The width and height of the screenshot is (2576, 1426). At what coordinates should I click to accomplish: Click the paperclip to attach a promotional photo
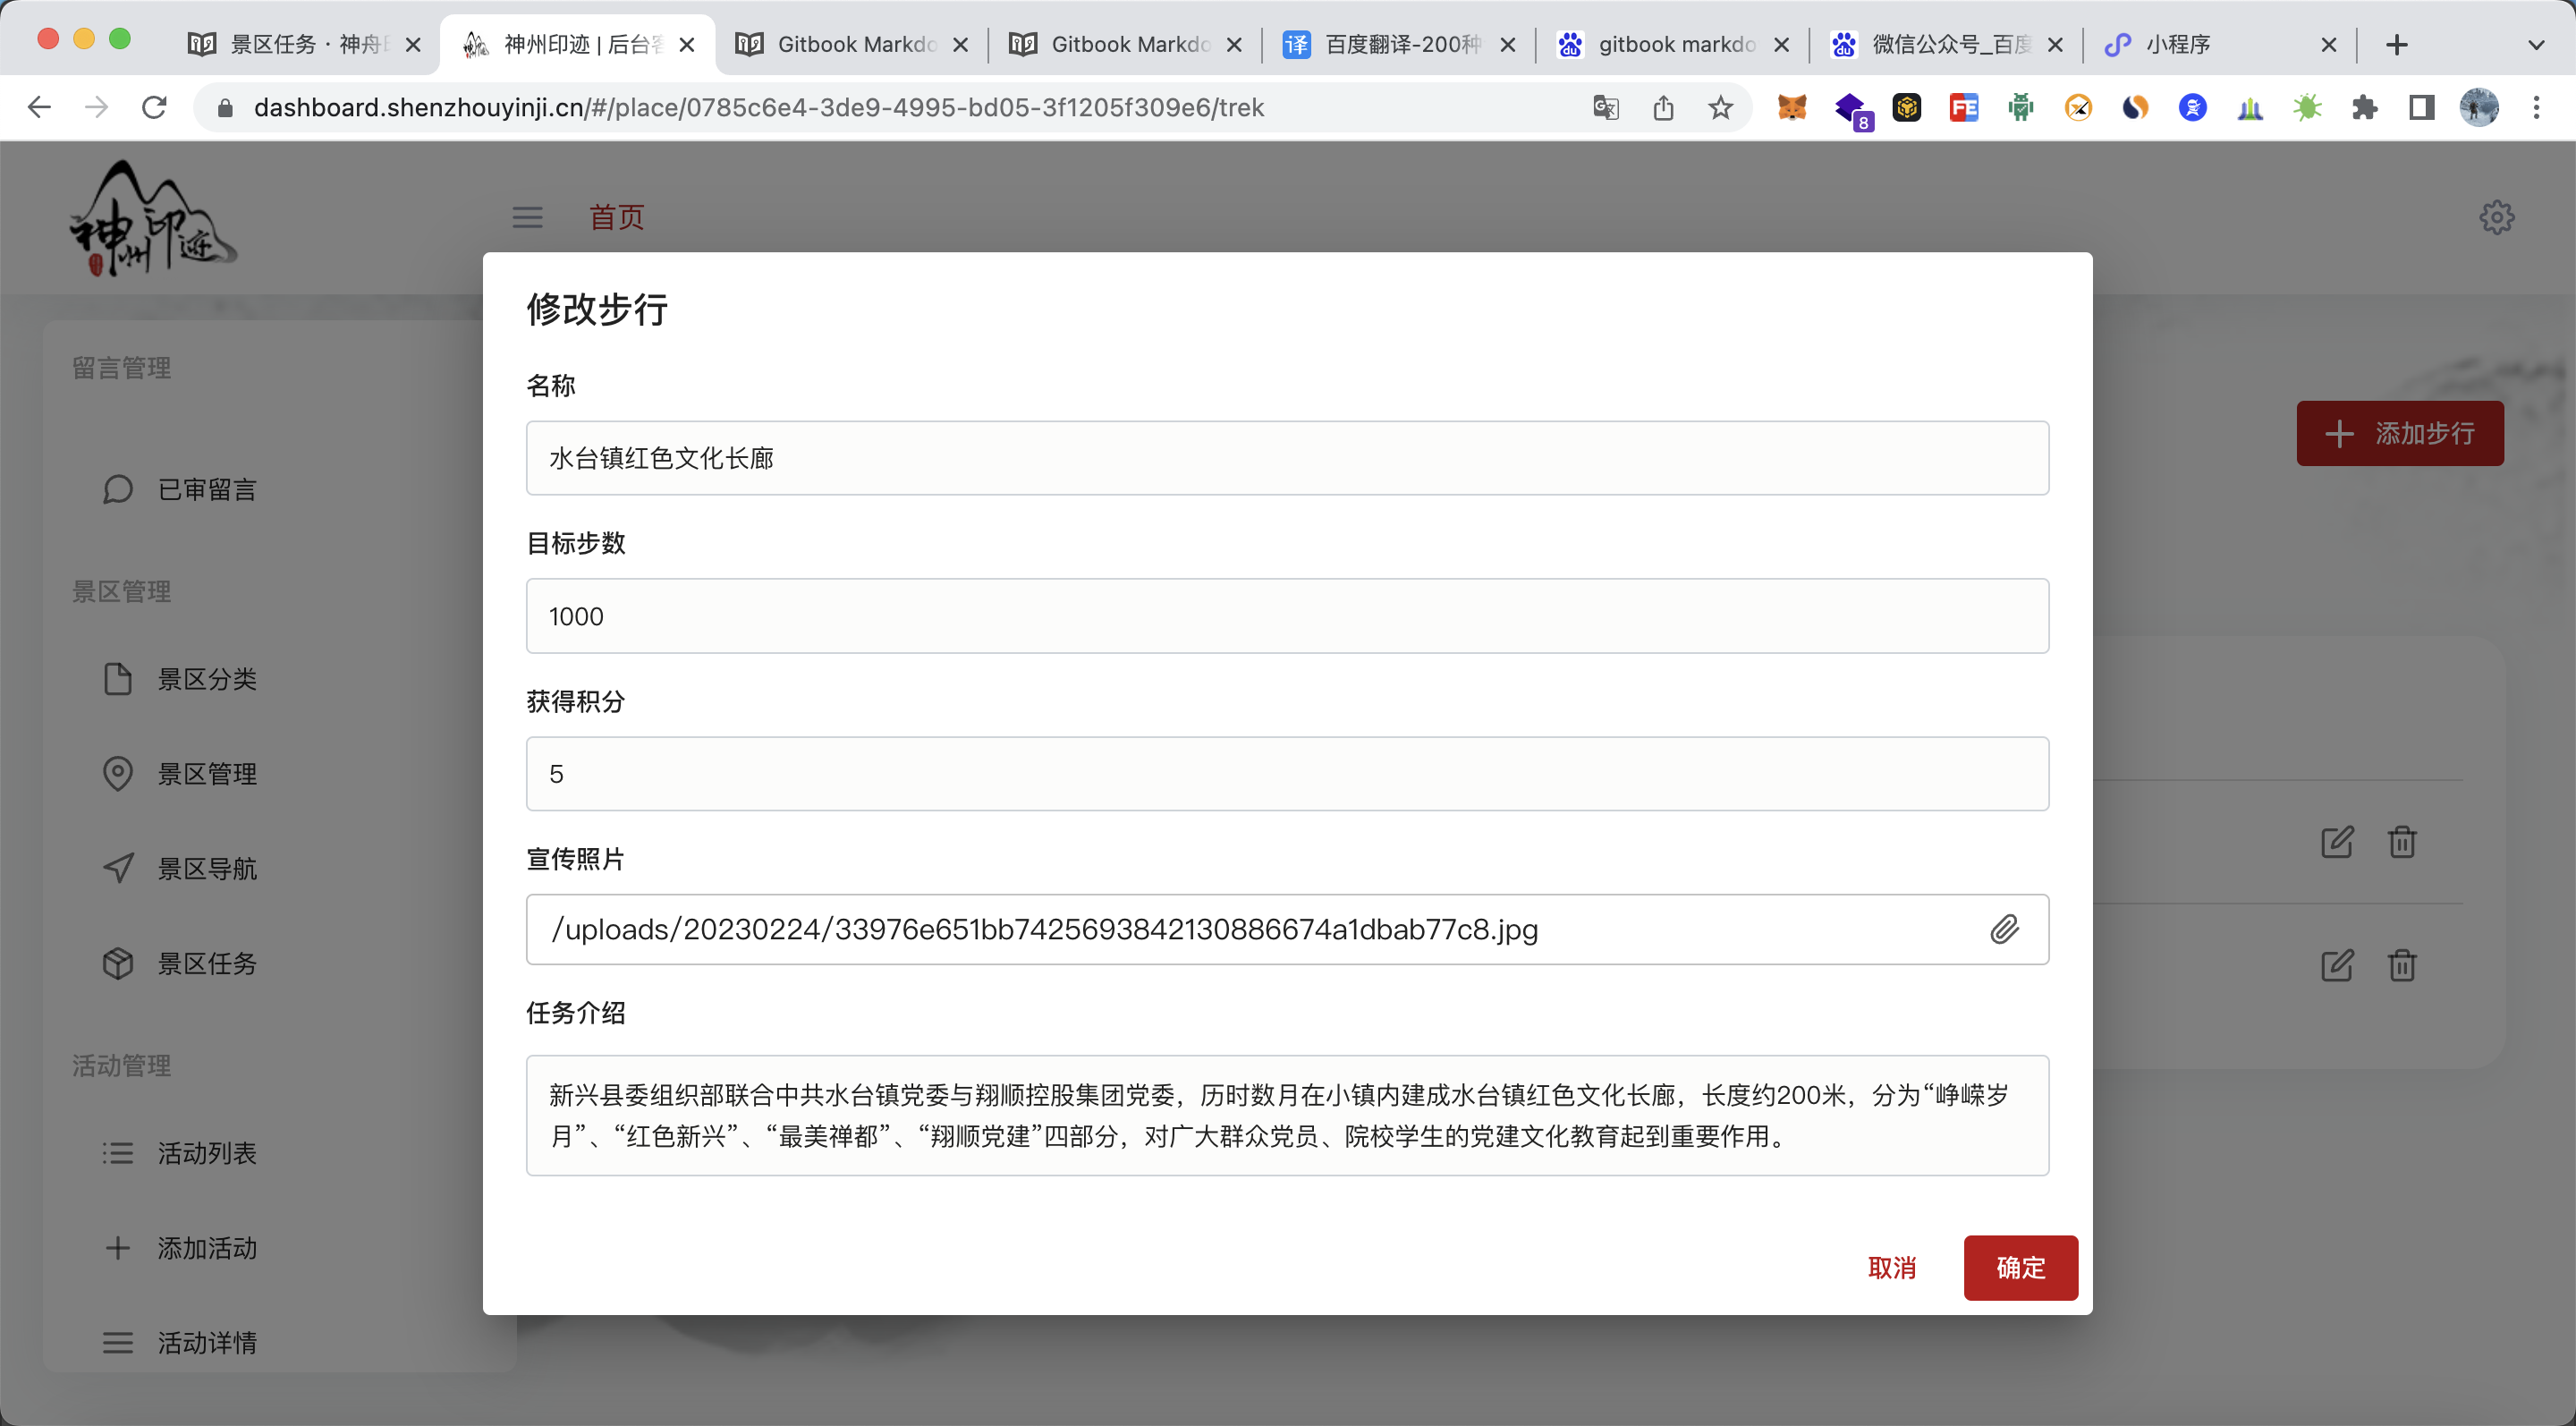[x=2005, y=929]
